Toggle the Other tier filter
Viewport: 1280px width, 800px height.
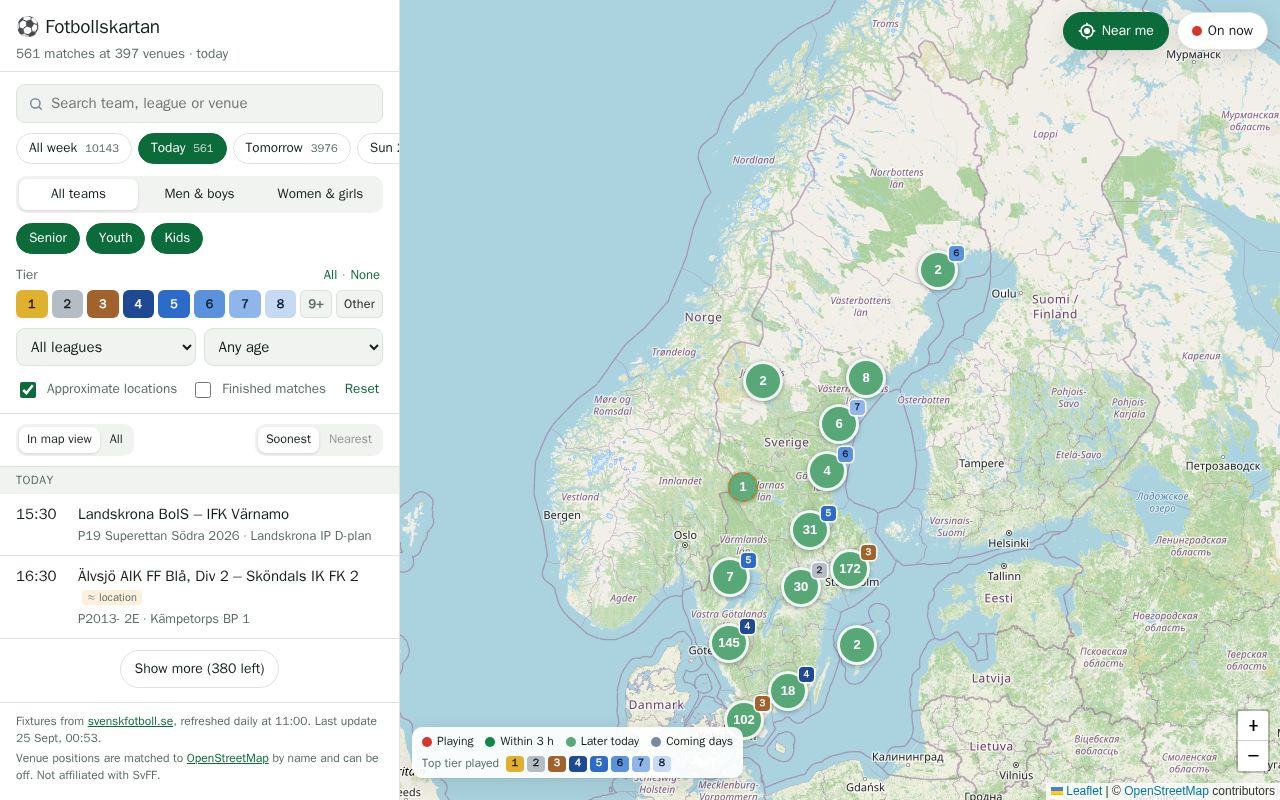coord(359,304)
